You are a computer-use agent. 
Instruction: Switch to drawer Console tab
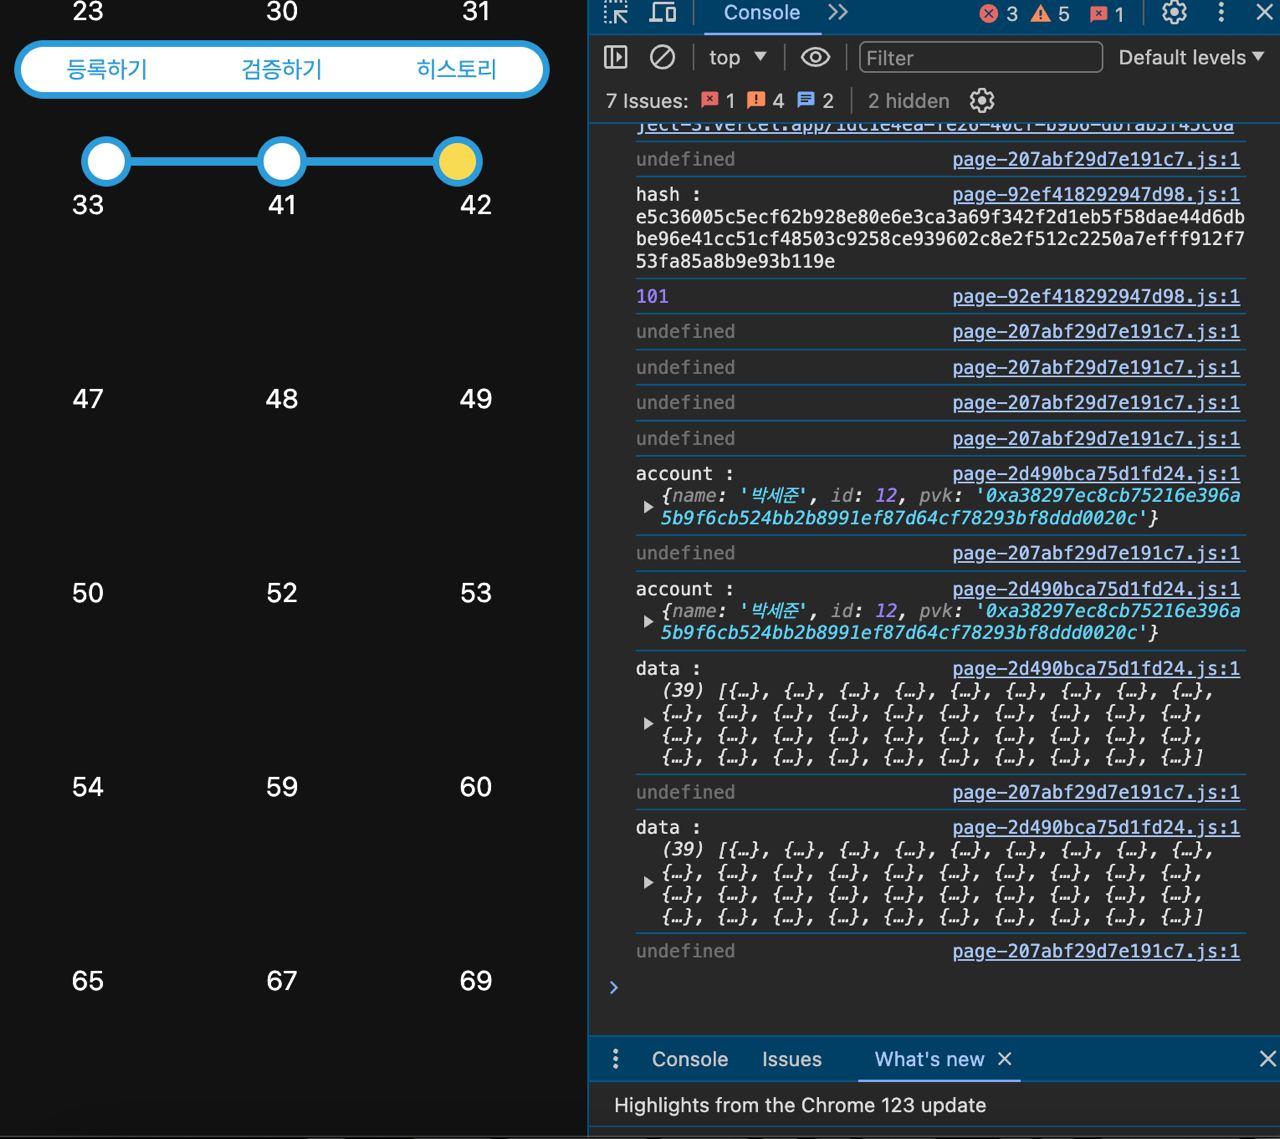tap(690, 1059)
